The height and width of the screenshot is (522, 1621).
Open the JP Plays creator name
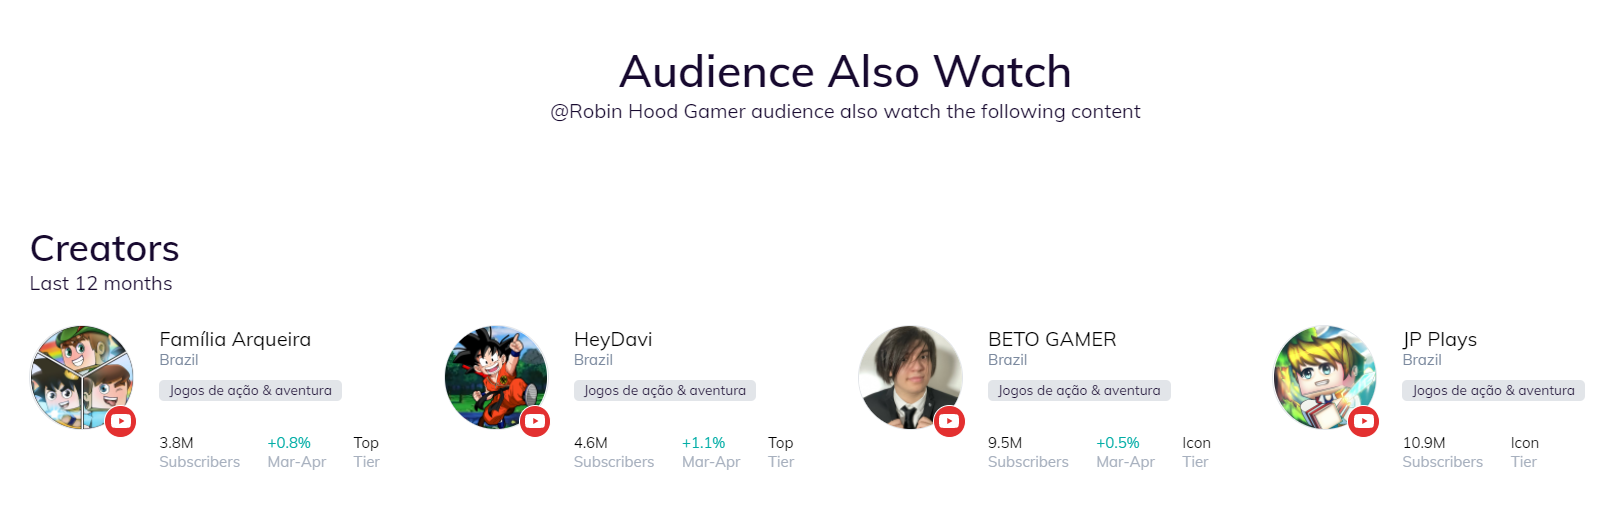1439,339
